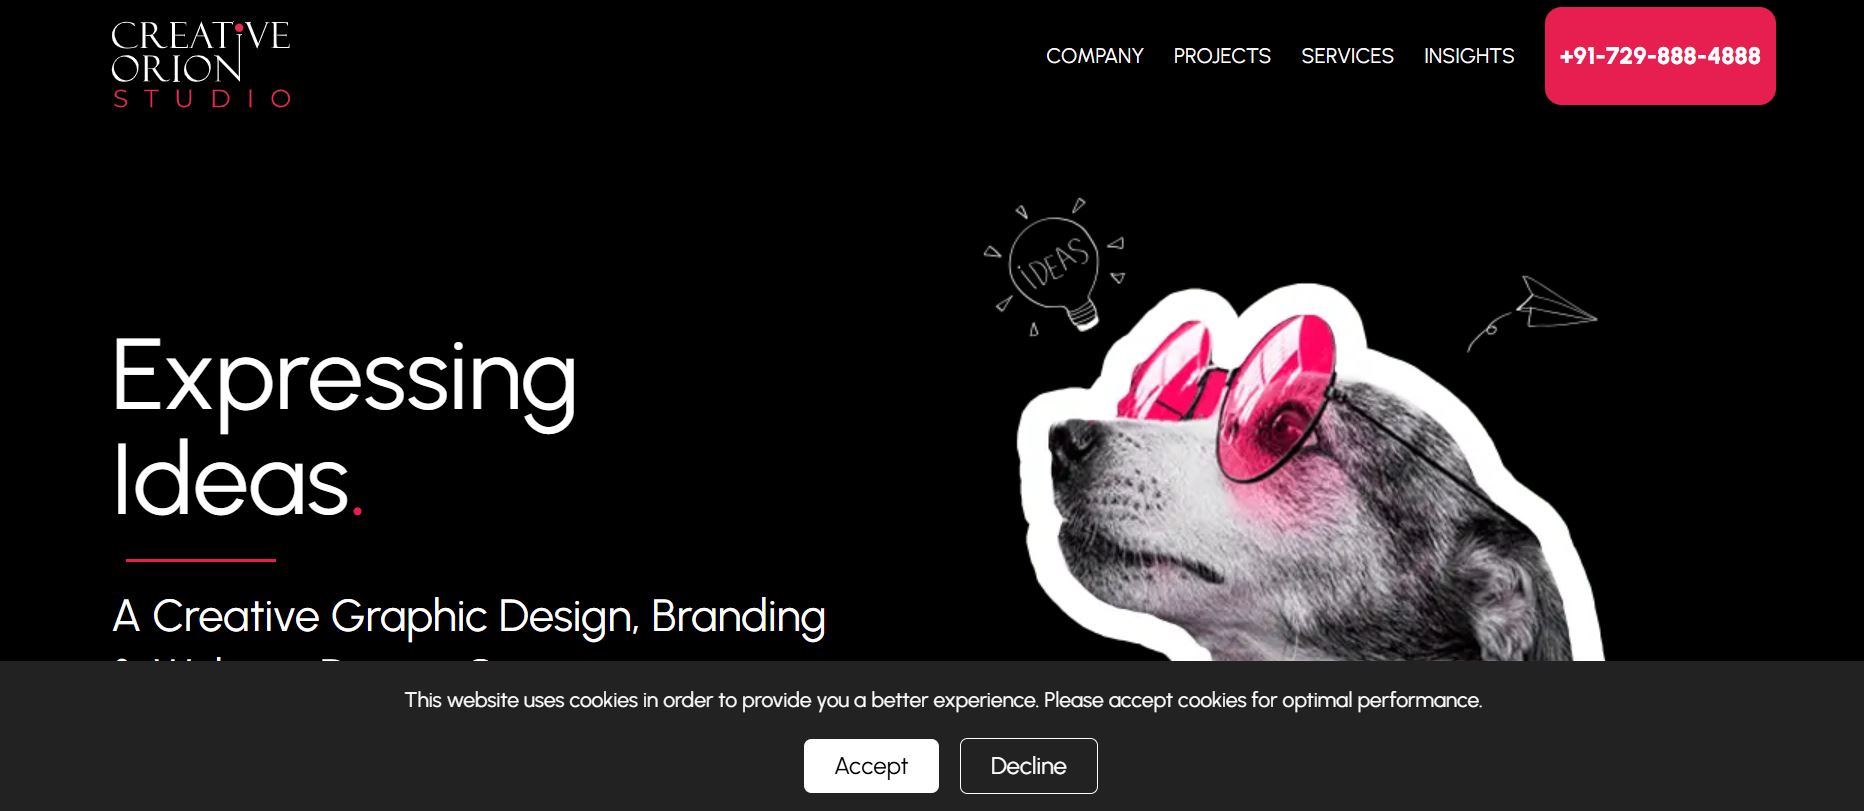
Task: Click the paper airplane sketch
Action: click(1532, 312)
